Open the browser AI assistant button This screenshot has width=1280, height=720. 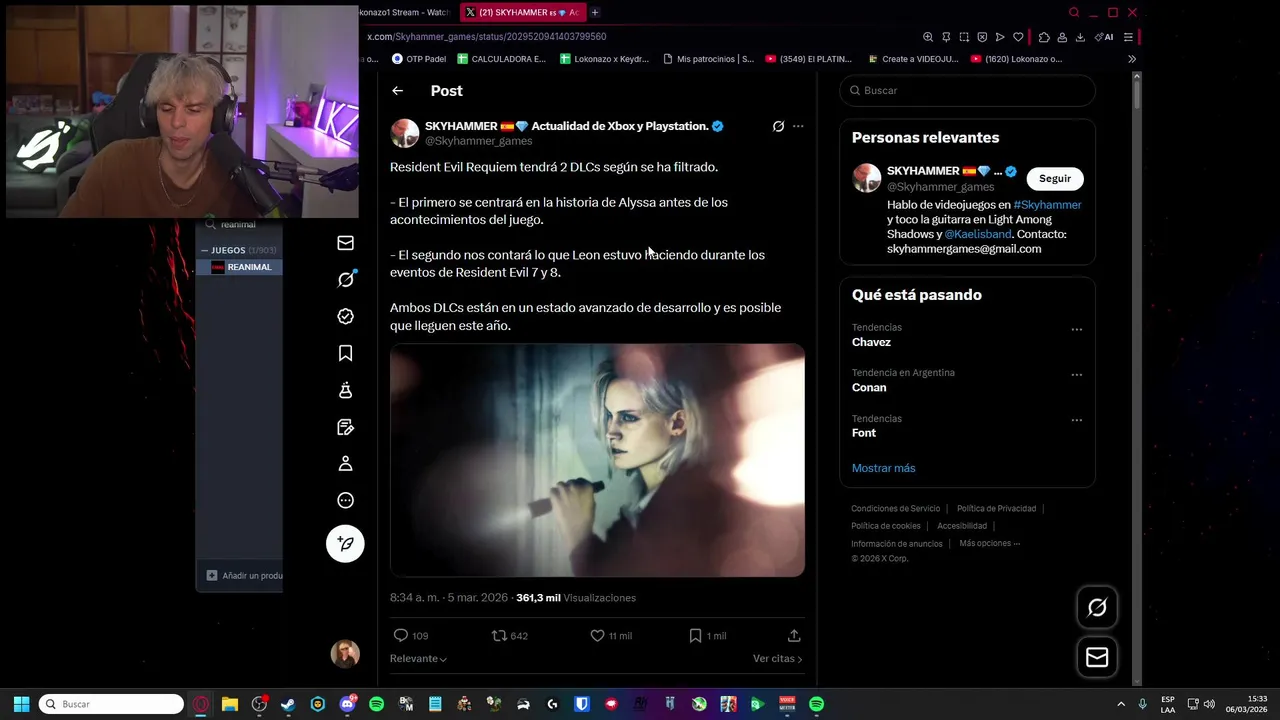(x=1104, y=37)
